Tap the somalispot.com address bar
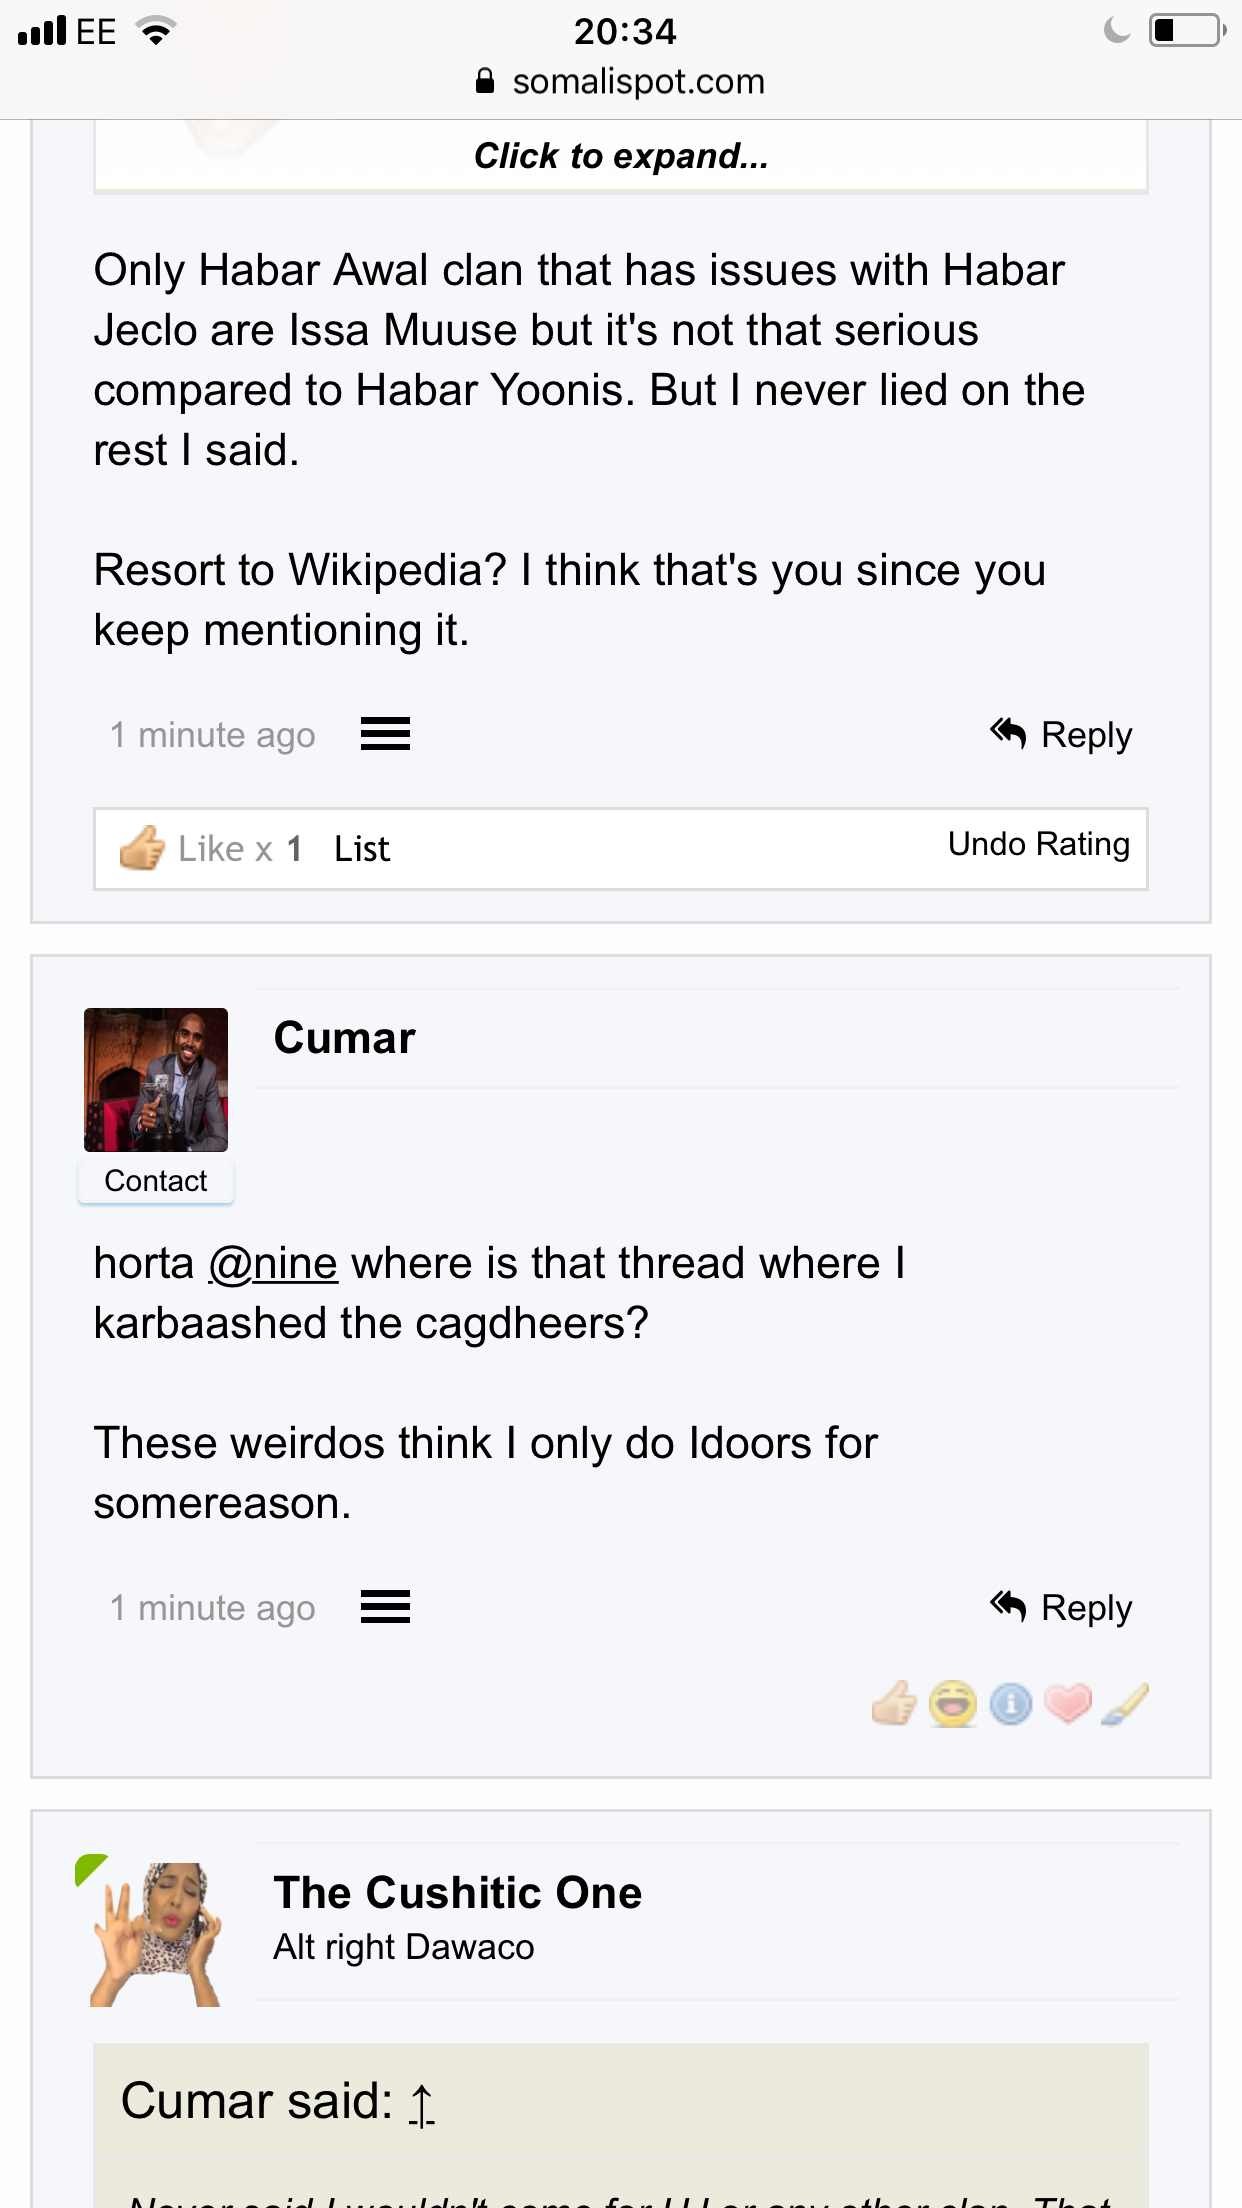Screen dimensions: 1242x2208 (x=621, y=81)
